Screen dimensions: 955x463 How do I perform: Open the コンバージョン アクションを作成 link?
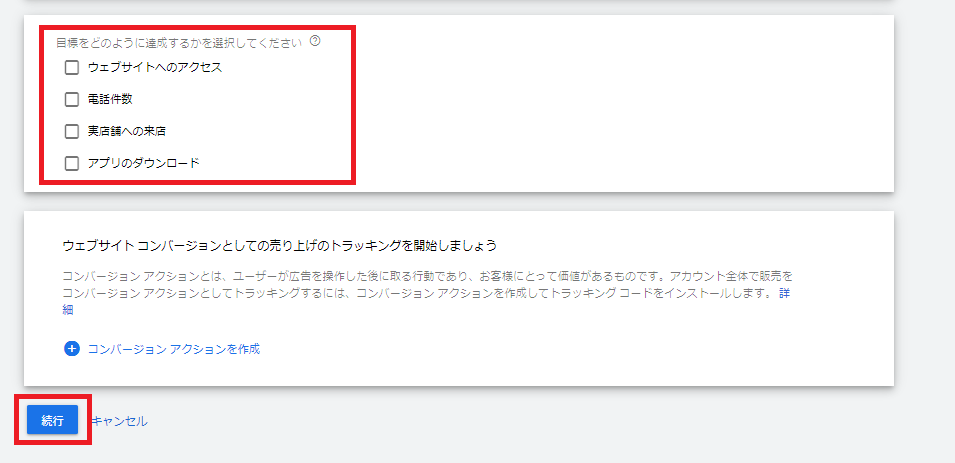[174, 349]
